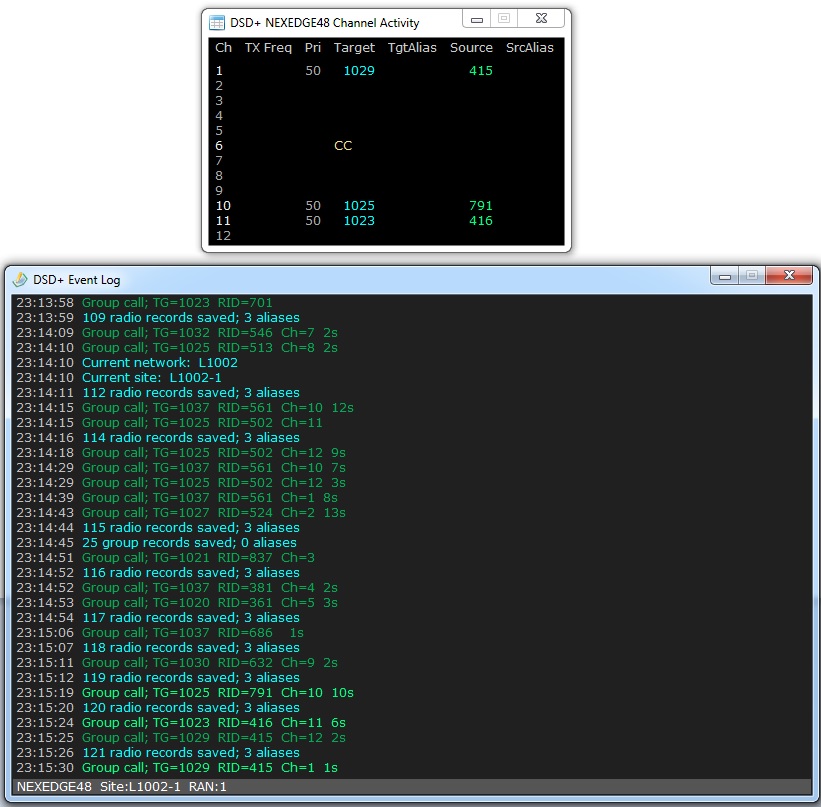Select source 416 in Channel Activity table

[x=481, y=221]
